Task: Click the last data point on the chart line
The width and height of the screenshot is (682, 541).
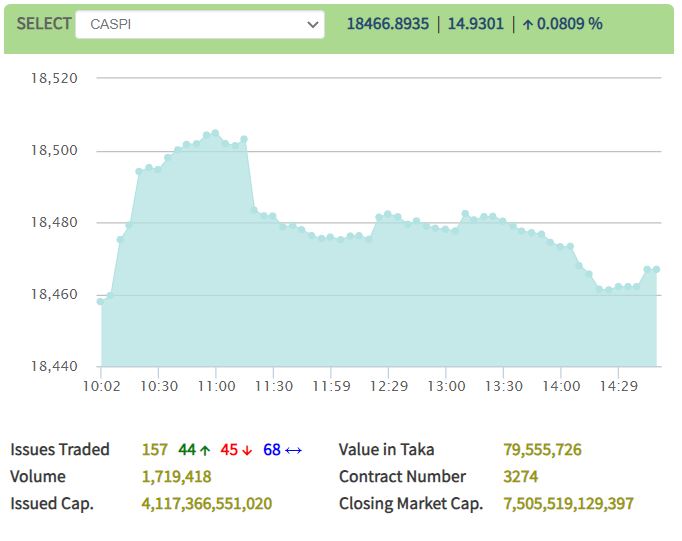Action: pyautogui.click(x=657, y=268)
